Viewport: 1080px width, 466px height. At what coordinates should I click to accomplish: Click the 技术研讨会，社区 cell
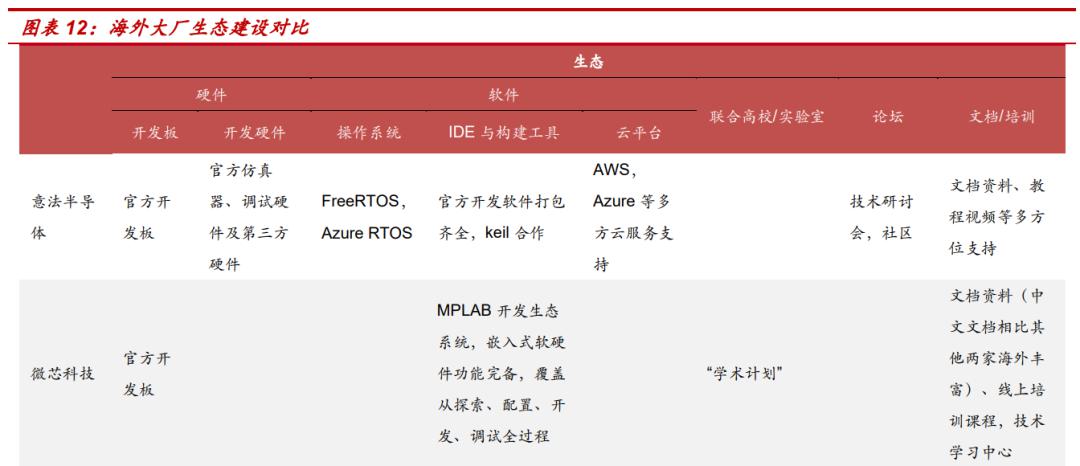click(882, 218)
